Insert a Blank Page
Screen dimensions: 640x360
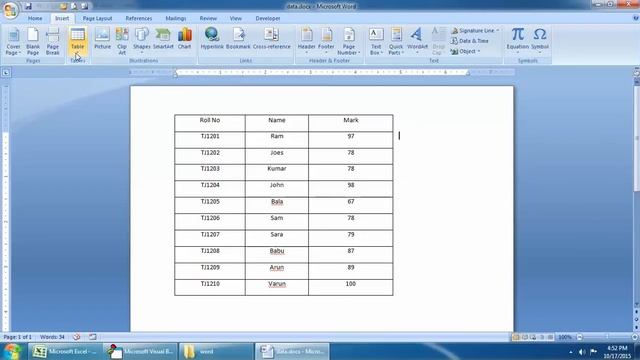tap(33, 41)
